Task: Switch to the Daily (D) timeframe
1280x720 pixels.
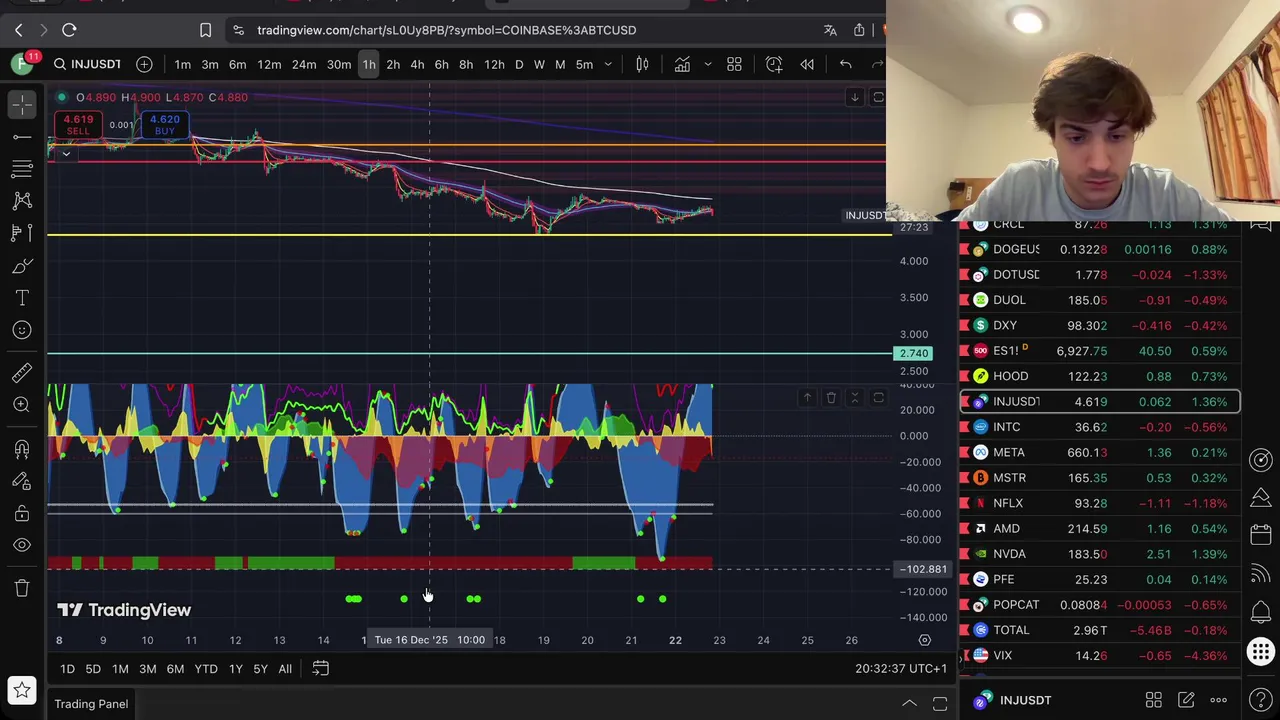Action: click(x=519, y=64)
